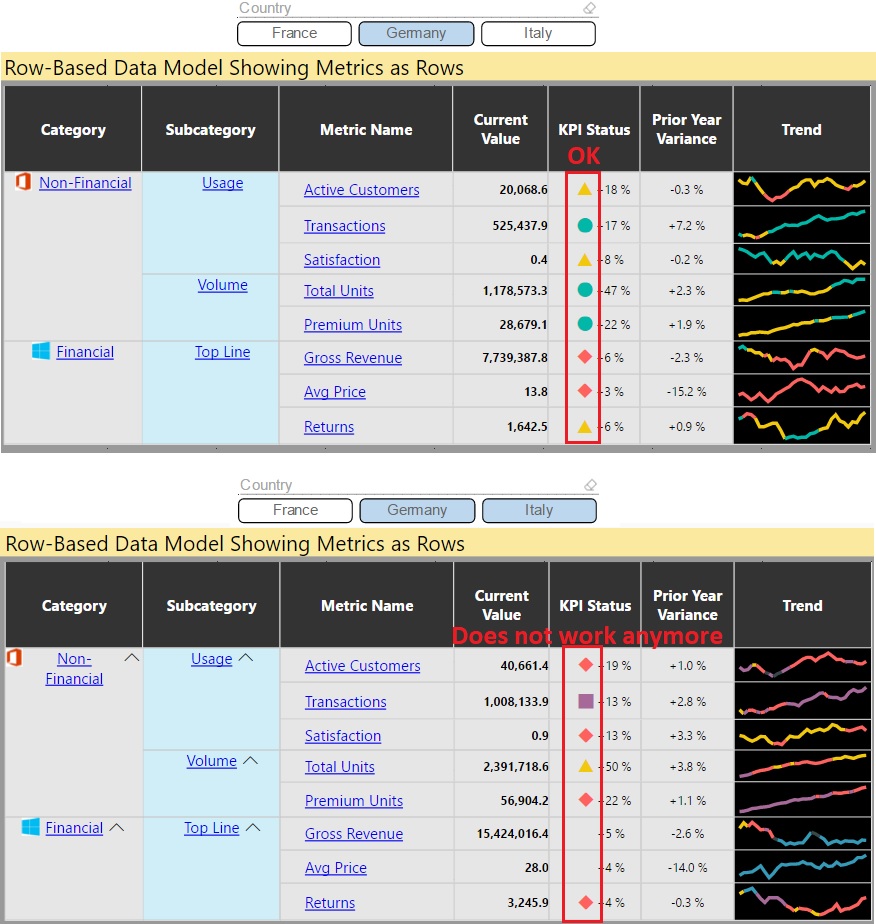Click top Transactions metric link

pos(345,226)
